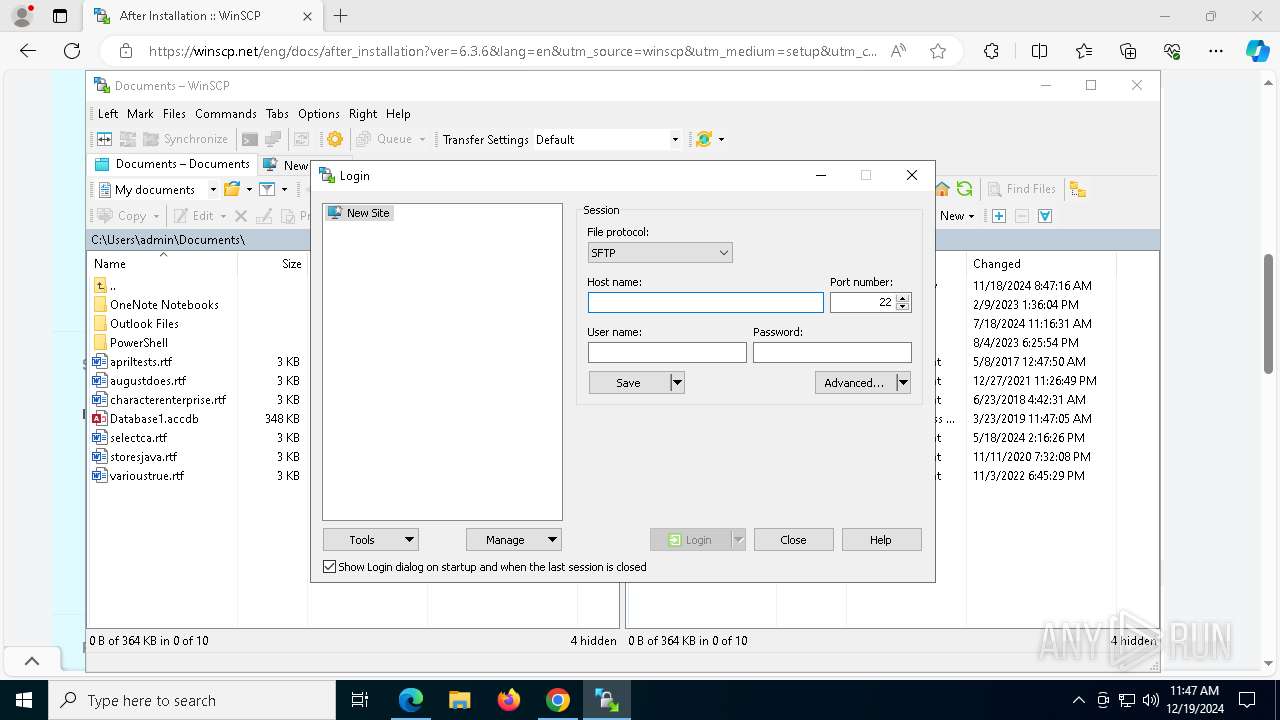Click the Name column header in the left panel
The height and width of the screenshot is (720, 1280).
[163, 264]
